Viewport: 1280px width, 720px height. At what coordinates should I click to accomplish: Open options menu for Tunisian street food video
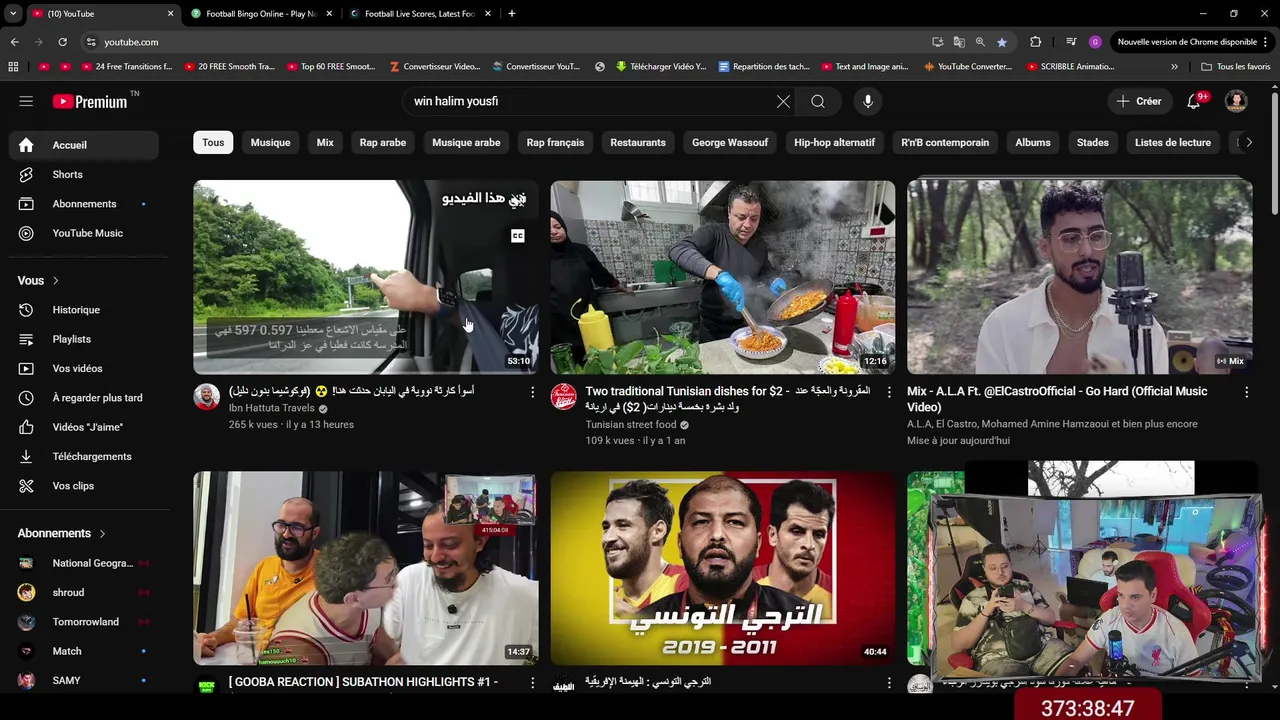(889, 392)
